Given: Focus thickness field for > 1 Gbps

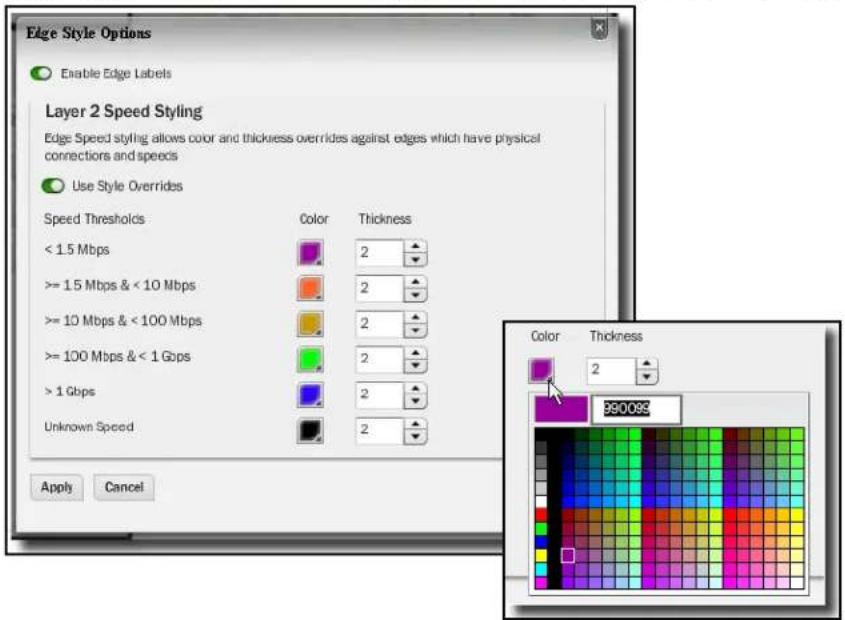Looking at the screenshot, I should (379, 395).
